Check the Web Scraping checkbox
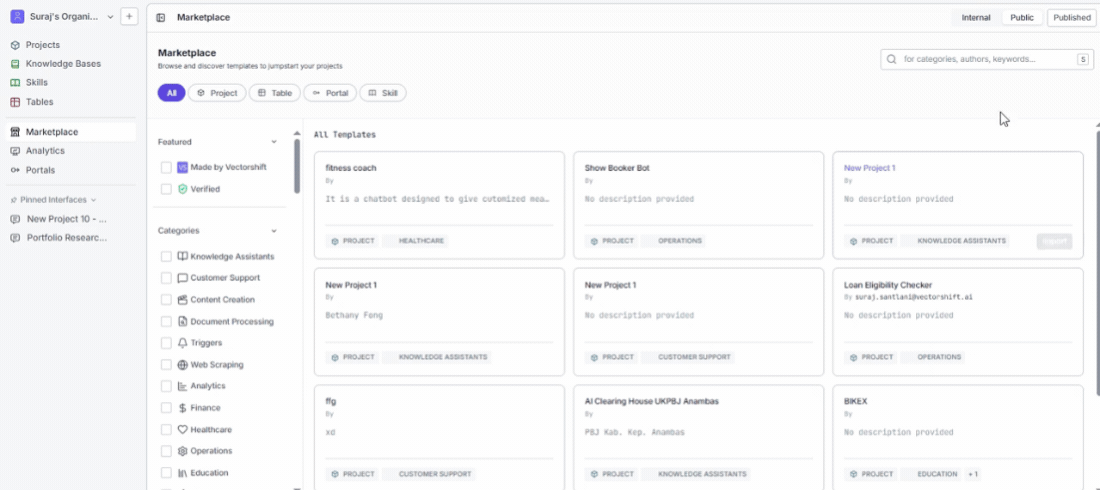Screen dimensions: 1100x490 (166, 365)
